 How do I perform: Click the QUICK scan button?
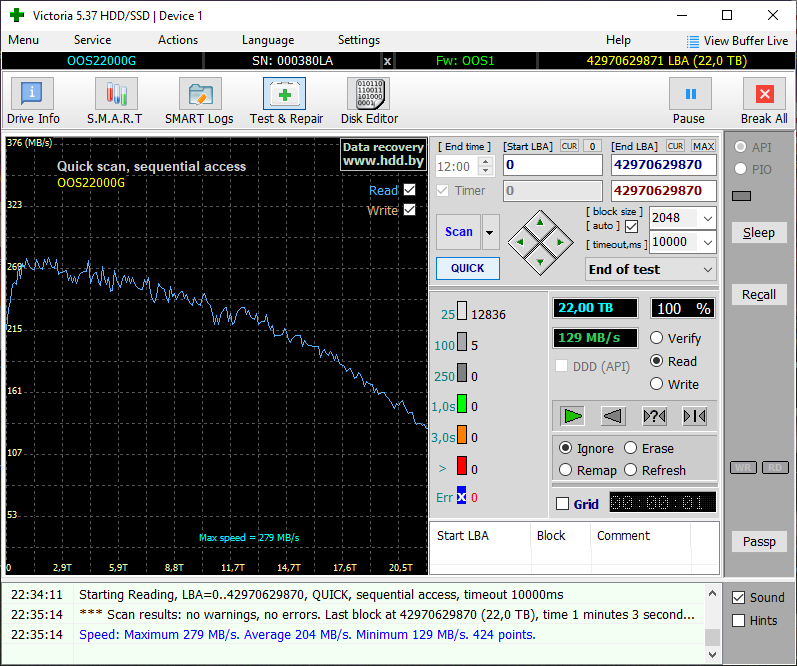(x=467, y=268)
